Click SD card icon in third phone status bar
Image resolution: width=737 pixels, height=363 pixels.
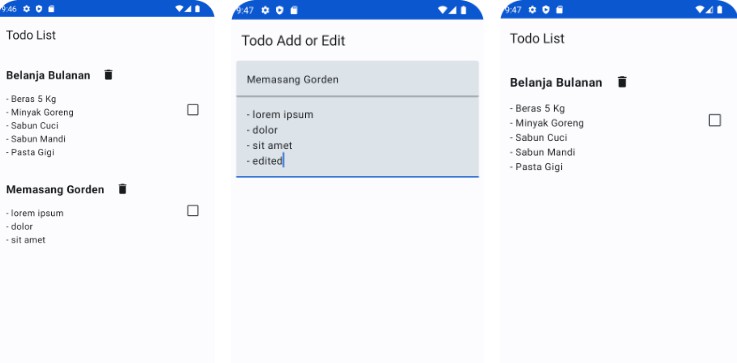click(559, 9)
